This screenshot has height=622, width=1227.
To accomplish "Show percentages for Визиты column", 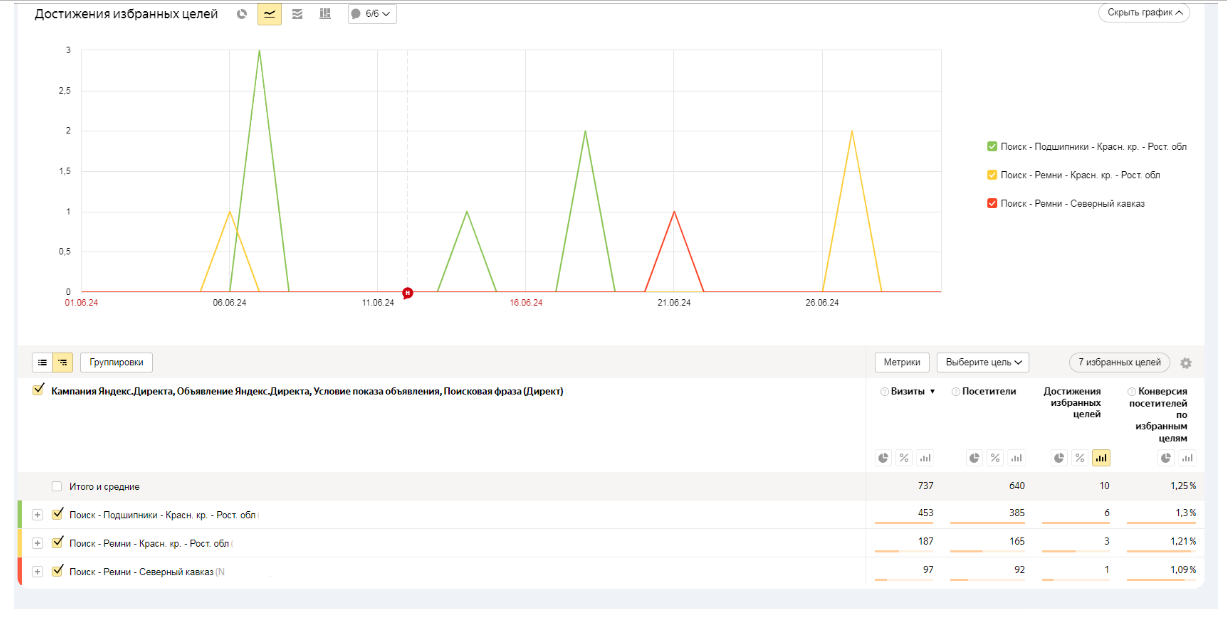I will 904,458.
